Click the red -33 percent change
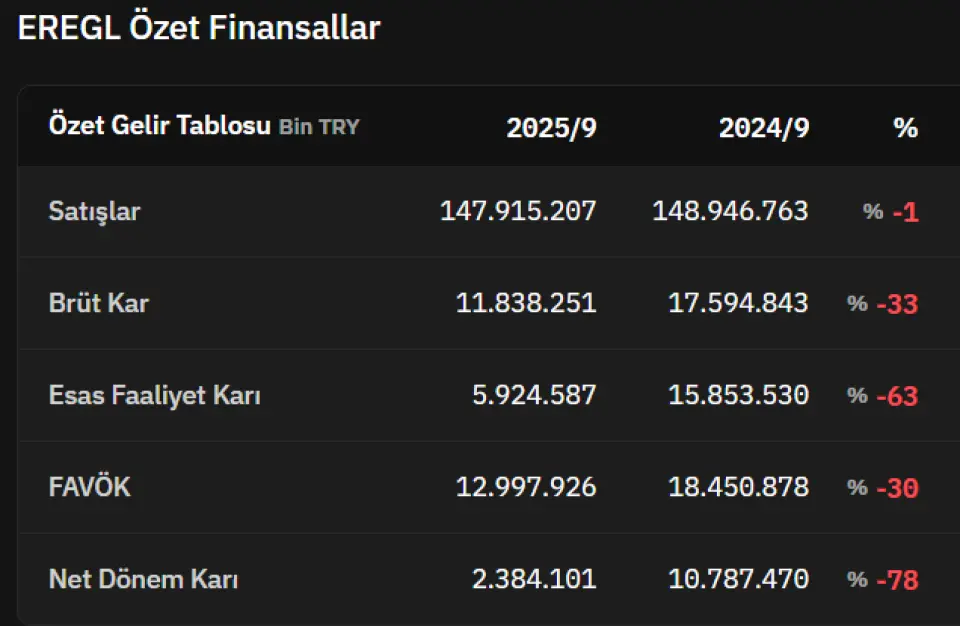Image resolution: width=960 pixels, height=626 pixels. tap(896, 304)
